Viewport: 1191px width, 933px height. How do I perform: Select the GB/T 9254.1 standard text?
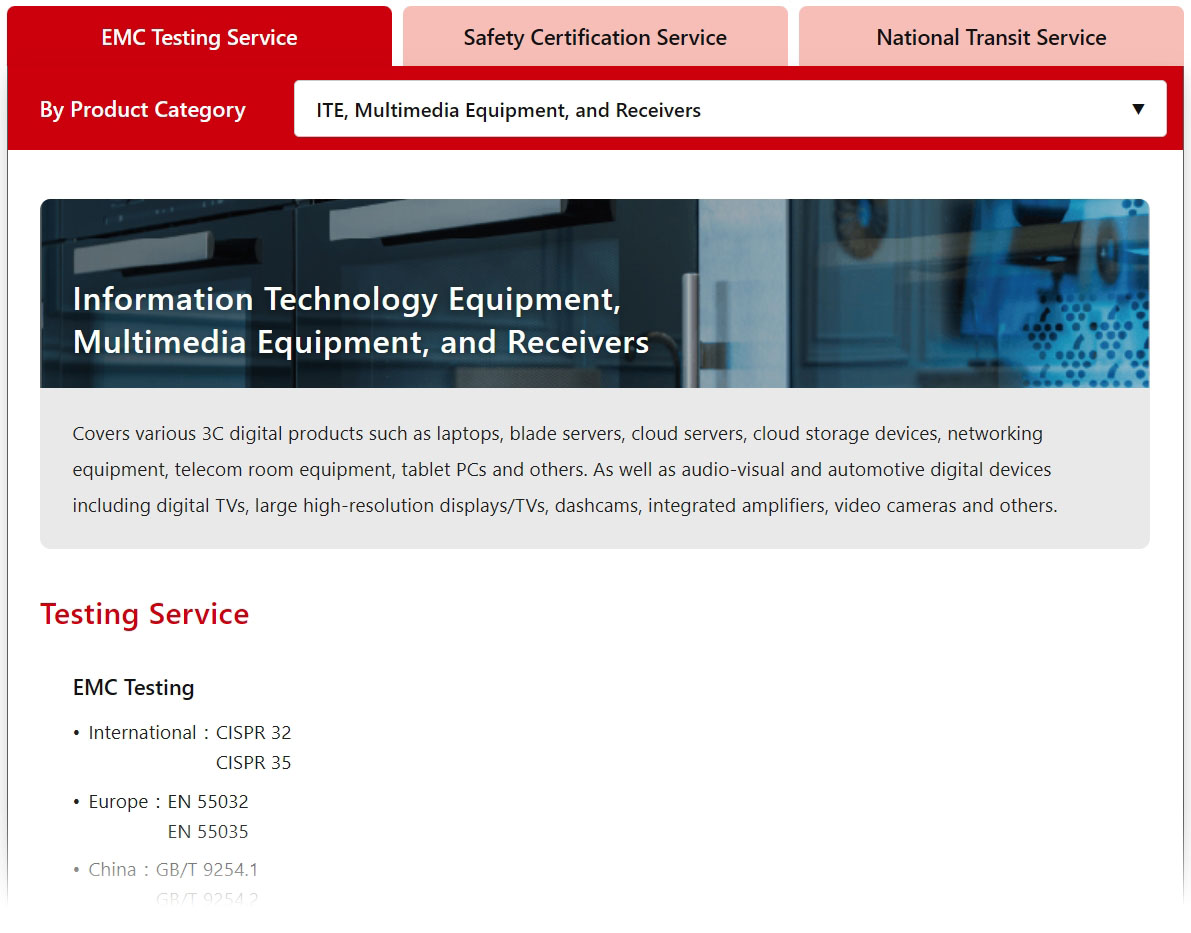(207, 869)
